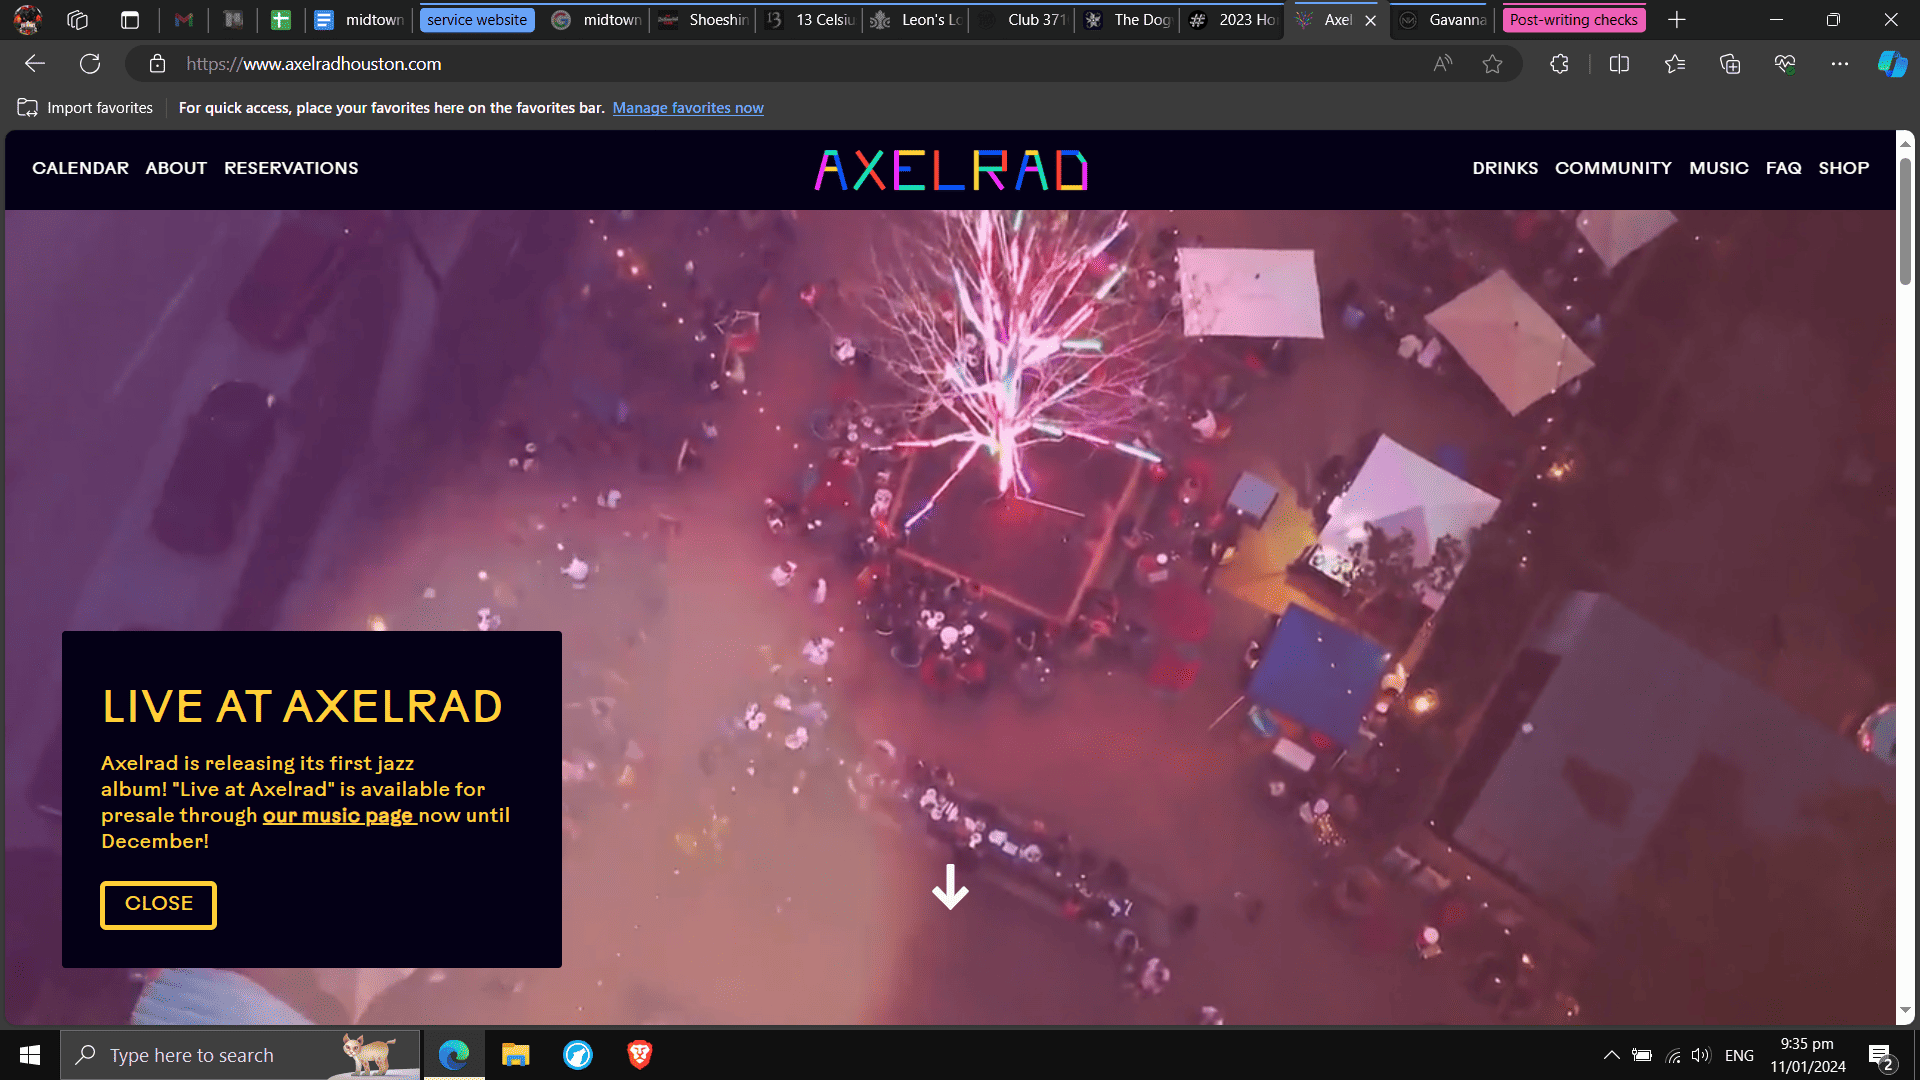Screen dimensions: 1920x1080
Task: Launch Brave browser from taskbar
Action: tap(640, 1055)
